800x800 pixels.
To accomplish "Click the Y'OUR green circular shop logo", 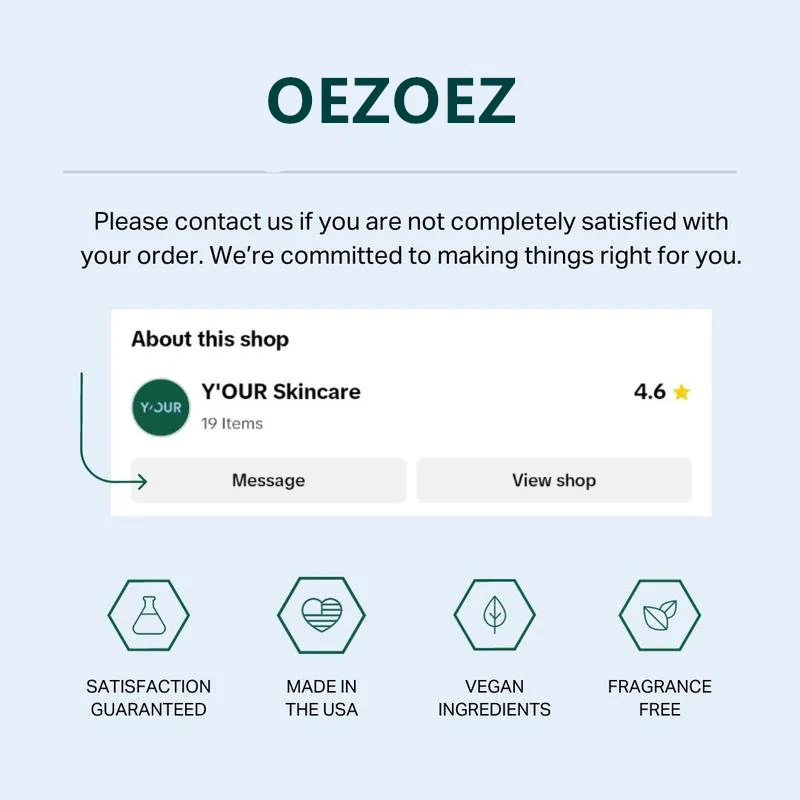I will (x=160, y=407).
